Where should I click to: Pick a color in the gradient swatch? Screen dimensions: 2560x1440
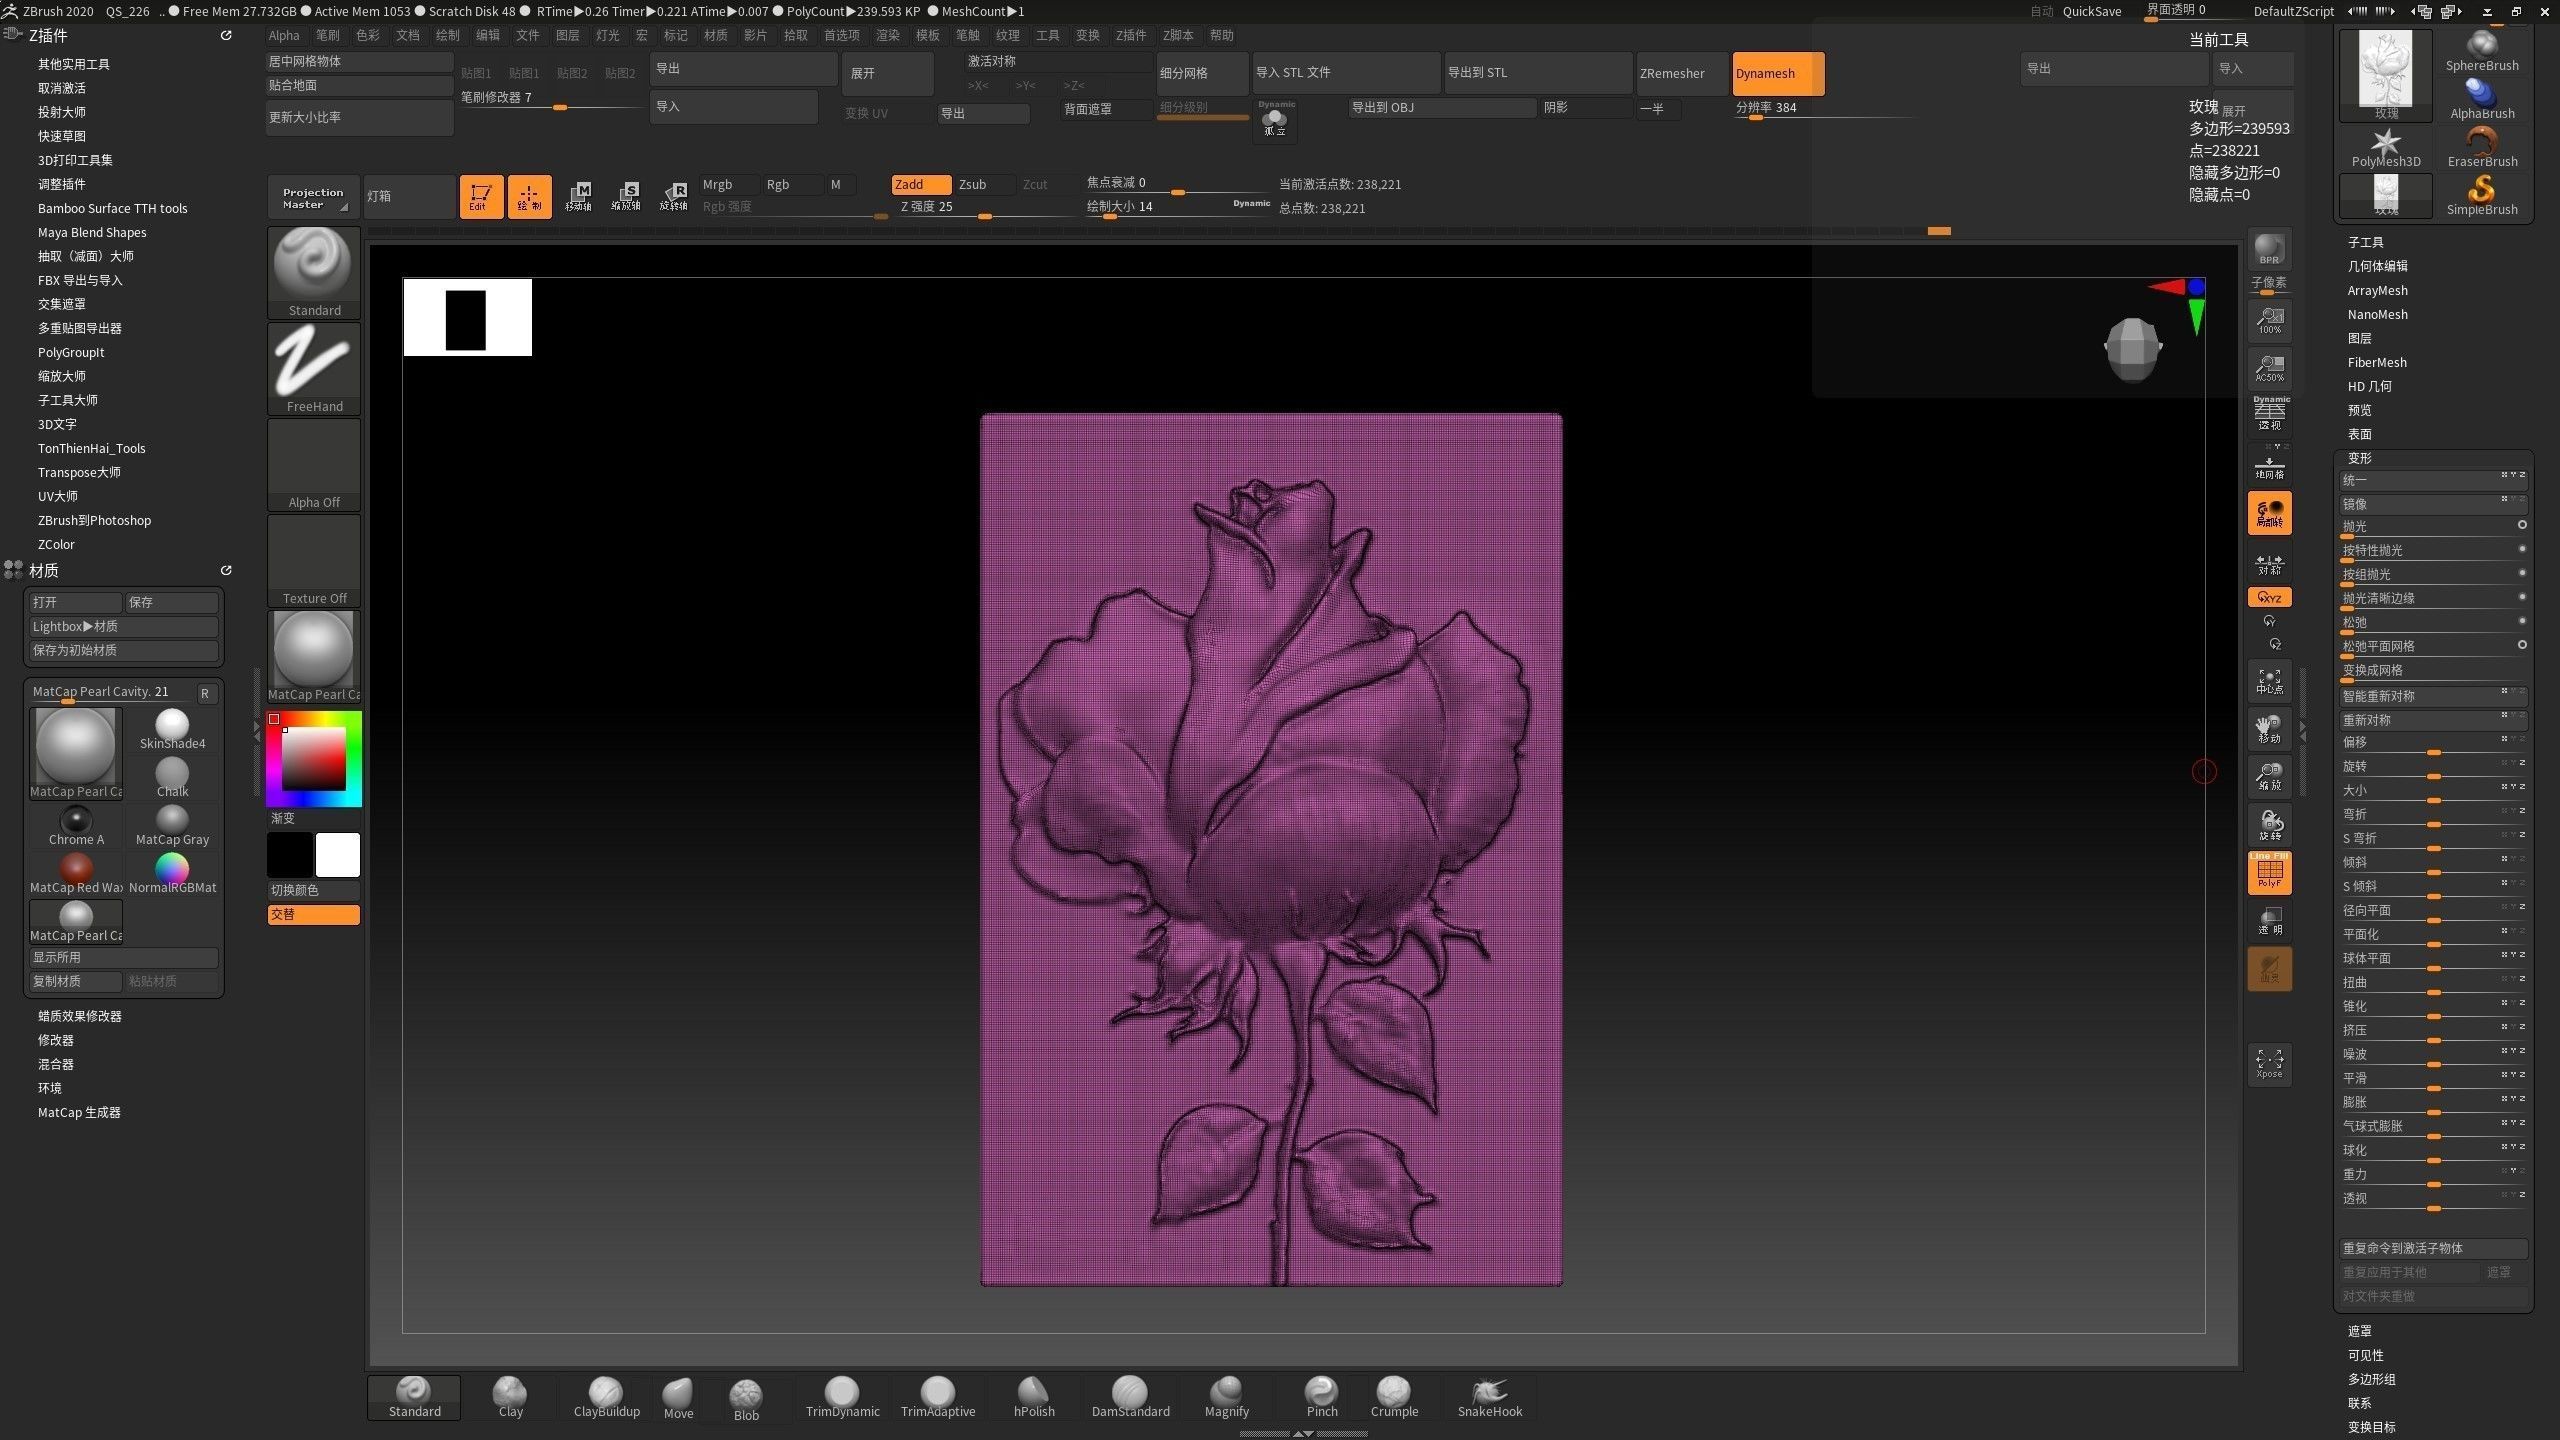[x=313, y=757]
